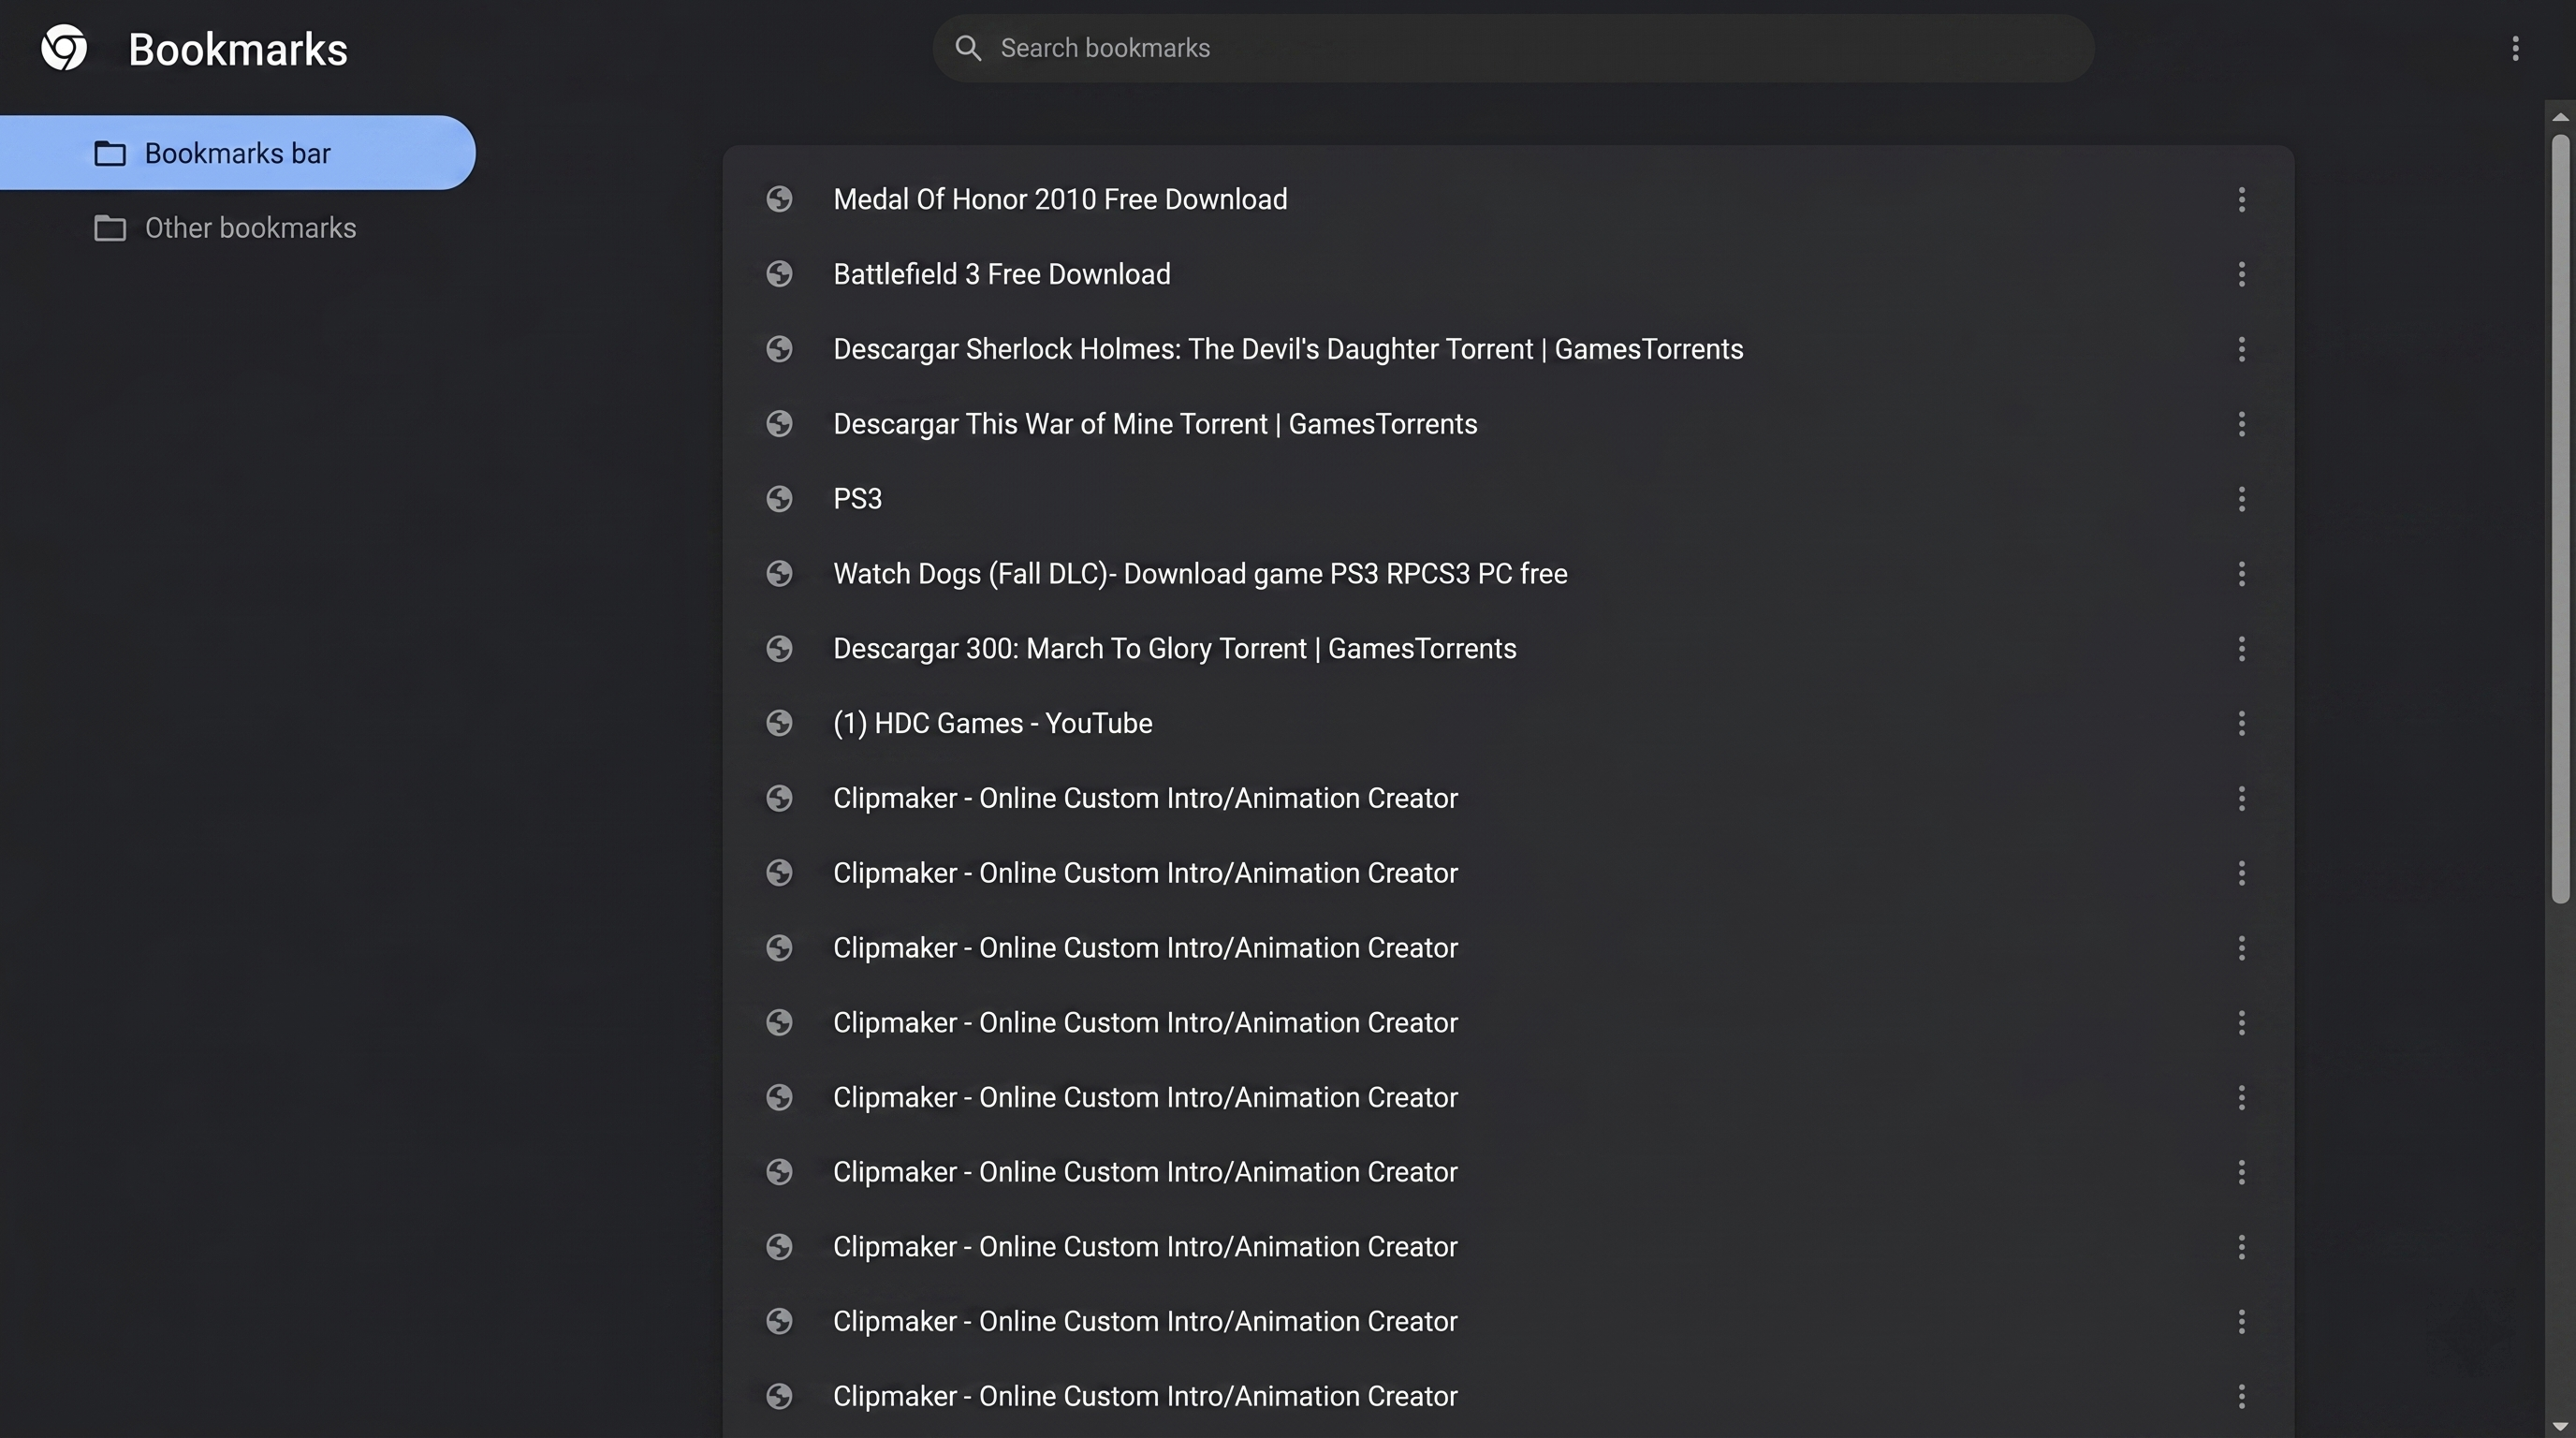Click the magnifier icon in search box
Screen dimensions: 2576x1438
967,48
